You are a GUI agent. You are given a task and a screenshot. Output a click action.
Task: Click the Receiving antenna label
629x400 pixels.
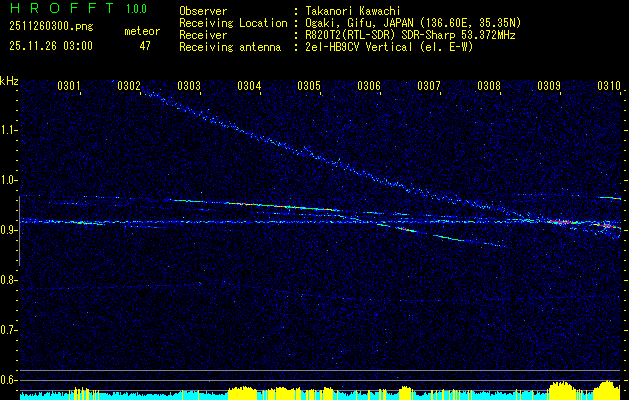[x=230, y=47]
